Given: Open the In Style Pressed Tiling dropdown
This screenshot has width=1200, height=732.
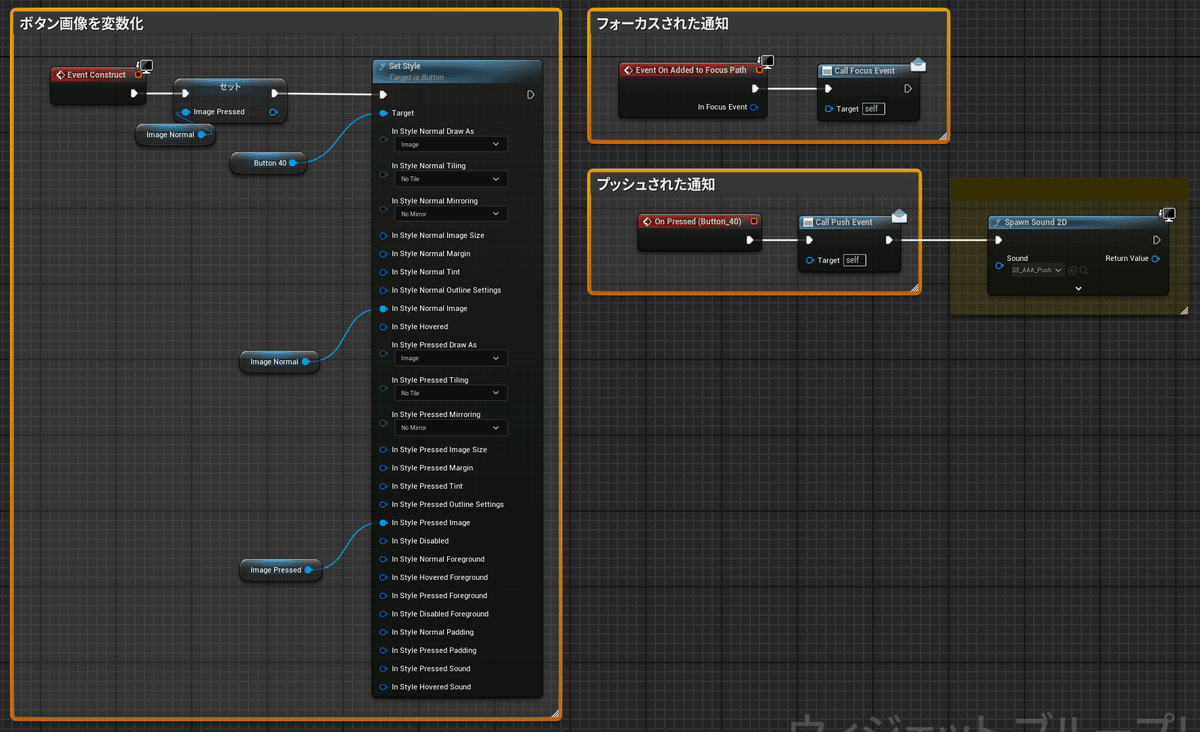Looking at the screenshot, I should pos(449,393).
